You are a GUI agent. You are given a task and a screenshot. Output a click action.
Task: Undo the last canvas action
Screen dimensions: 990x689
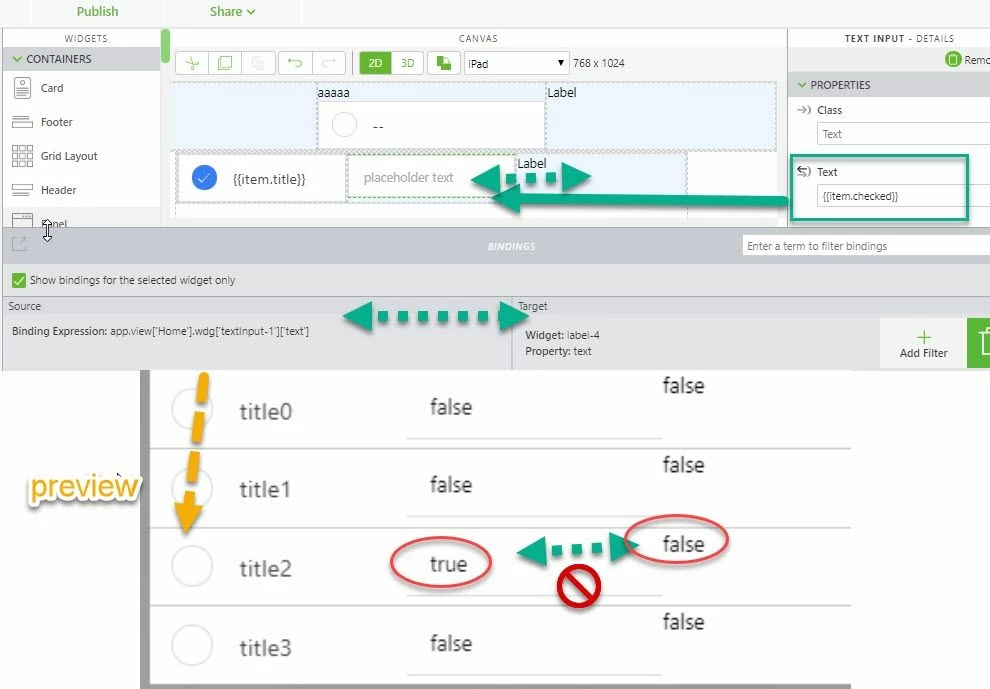pyautogui.click(x=295, y=63)
